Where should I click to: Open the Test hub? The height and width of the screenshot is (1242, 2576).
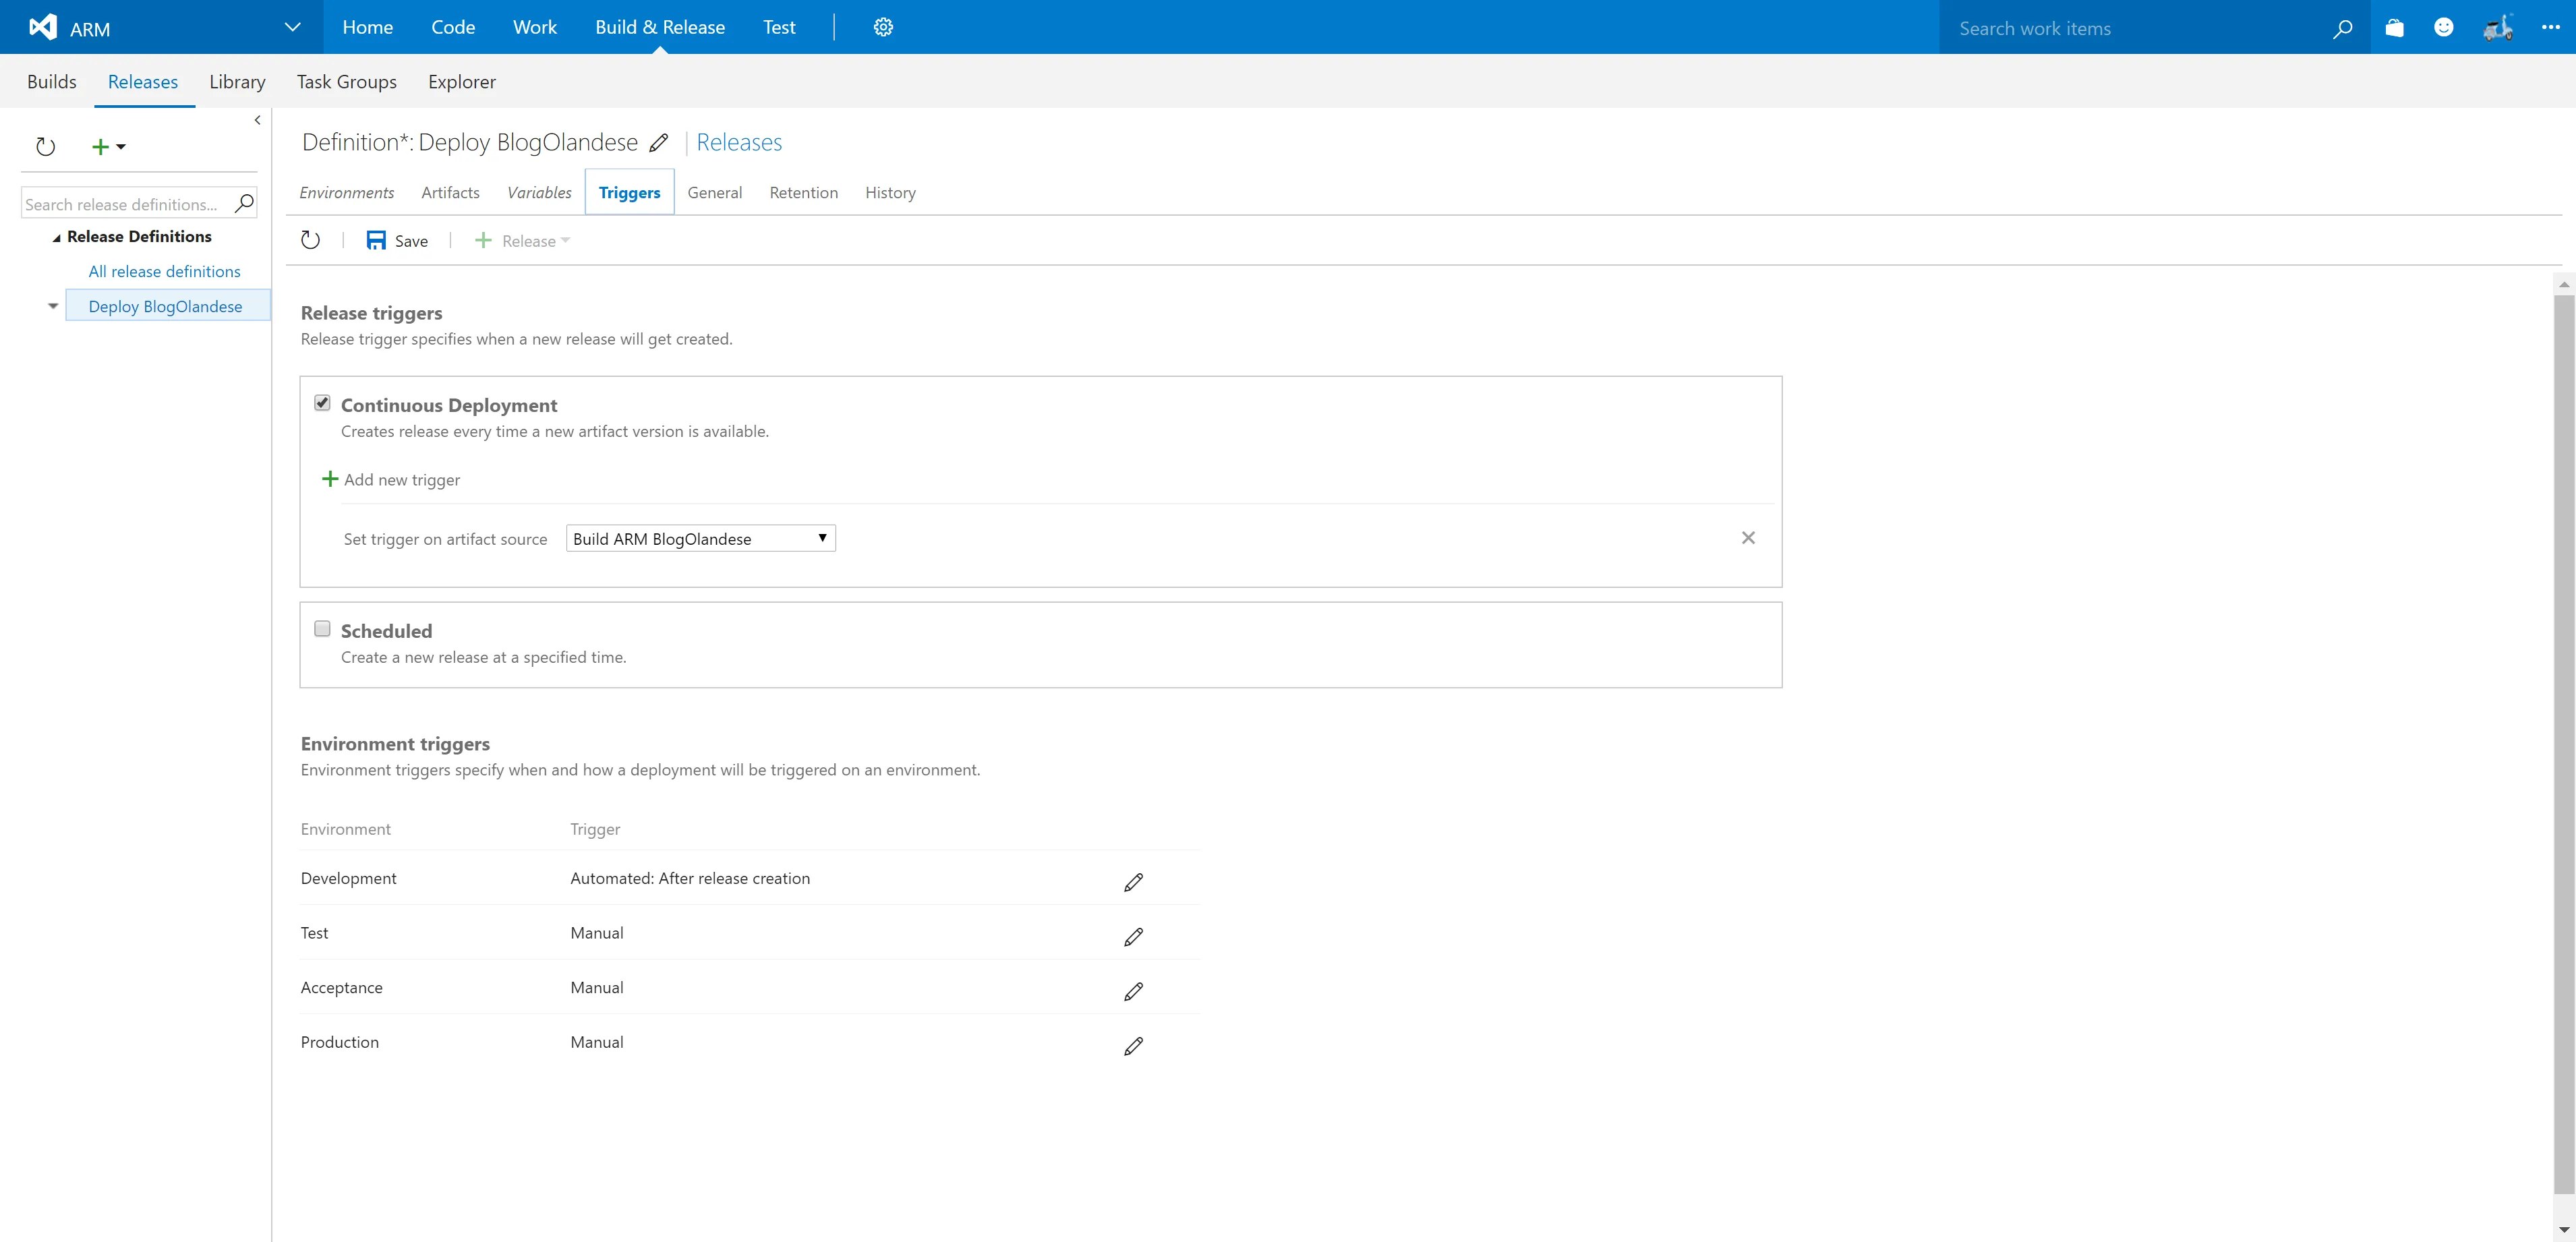click(x=779, y=27)
